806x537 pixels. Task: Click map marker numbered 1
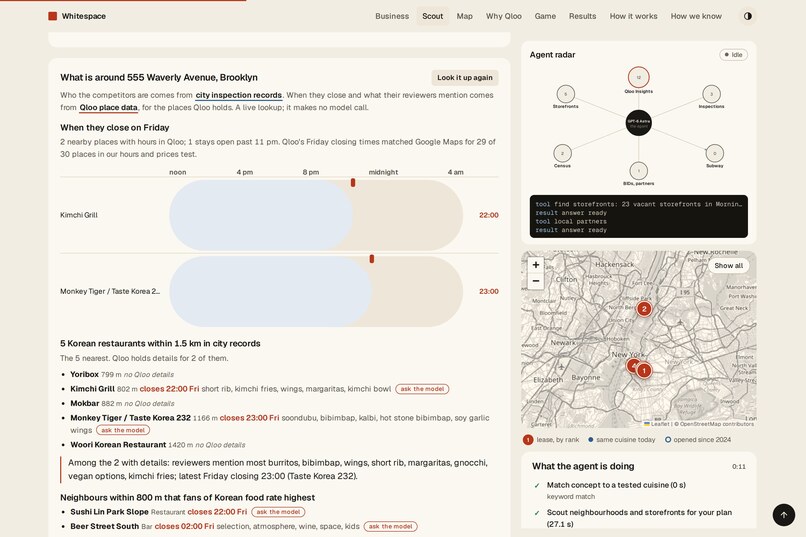[x=644, y=370]
